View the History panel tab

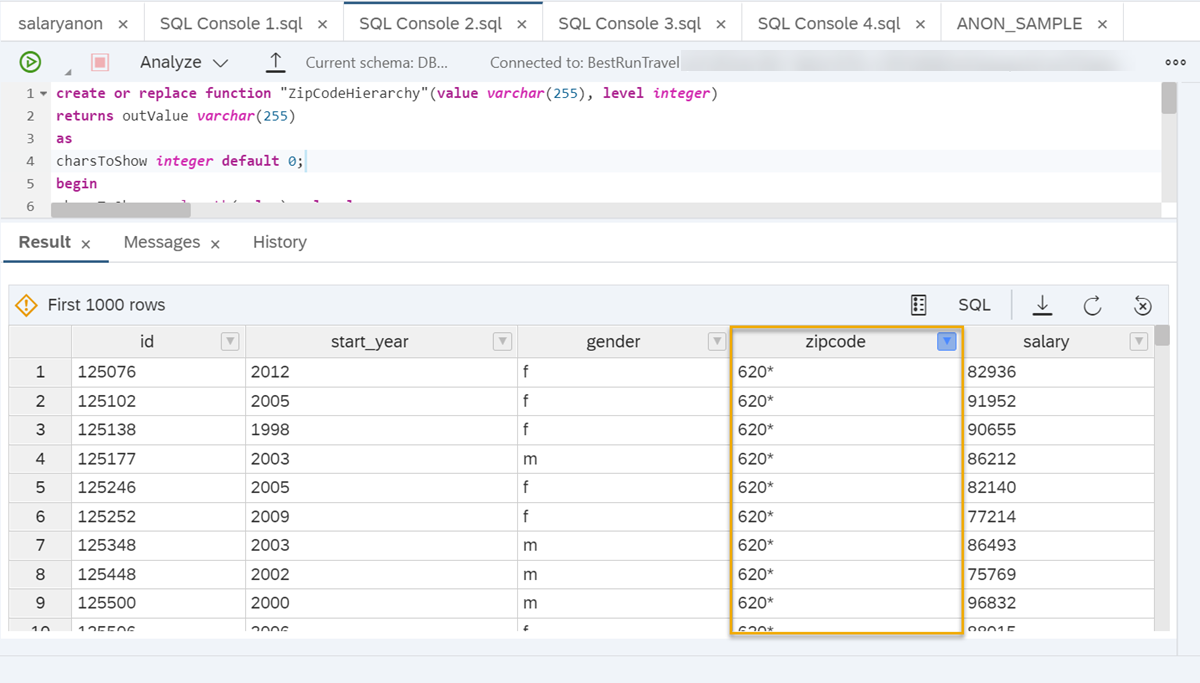[x=280, y=242]
